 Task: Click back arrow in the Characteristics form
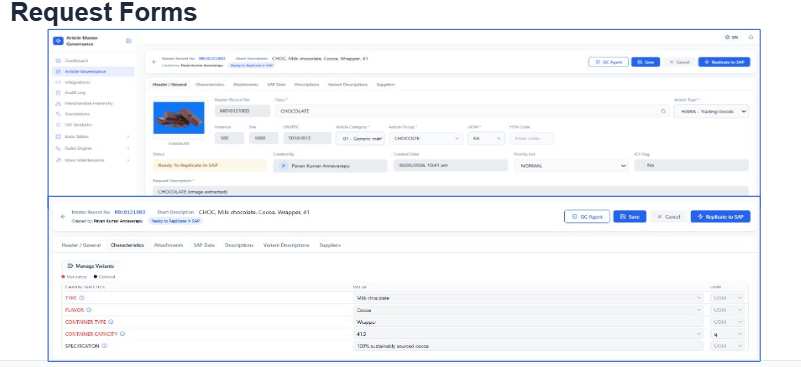(x=63, y=216)
